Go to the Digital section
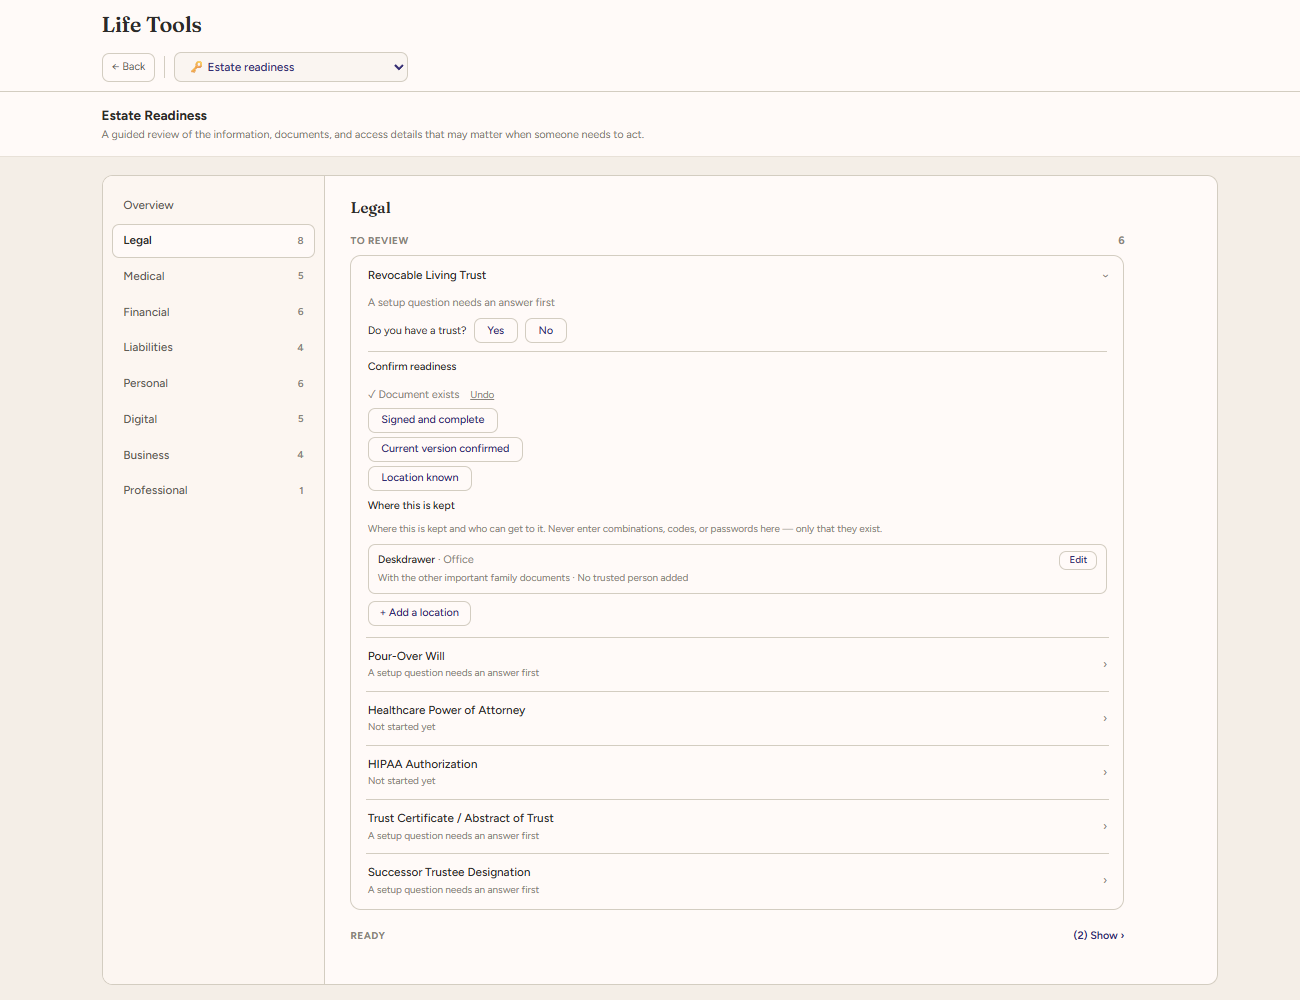The height and width of the screenshot is (1000, 1300). 213,419
